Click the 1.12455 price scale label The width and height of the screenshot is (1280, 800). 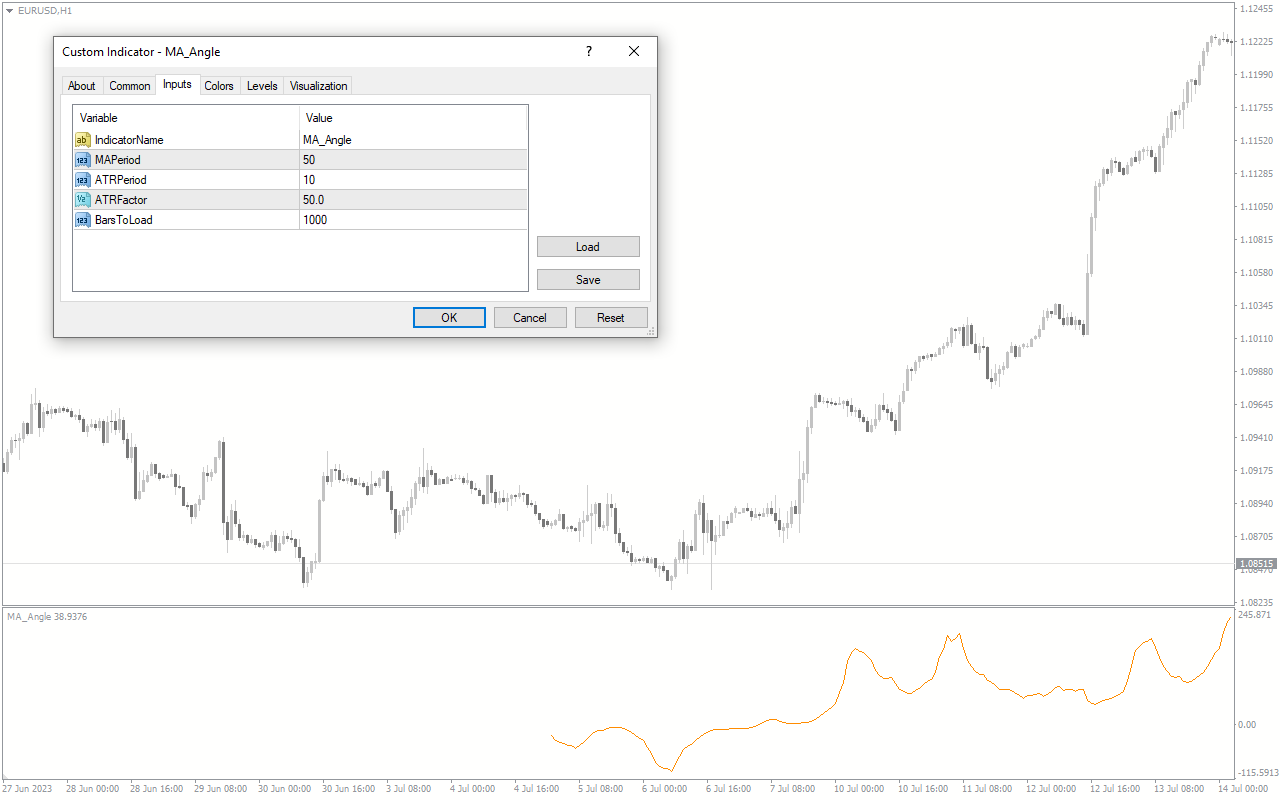[x=1257, y=9]
